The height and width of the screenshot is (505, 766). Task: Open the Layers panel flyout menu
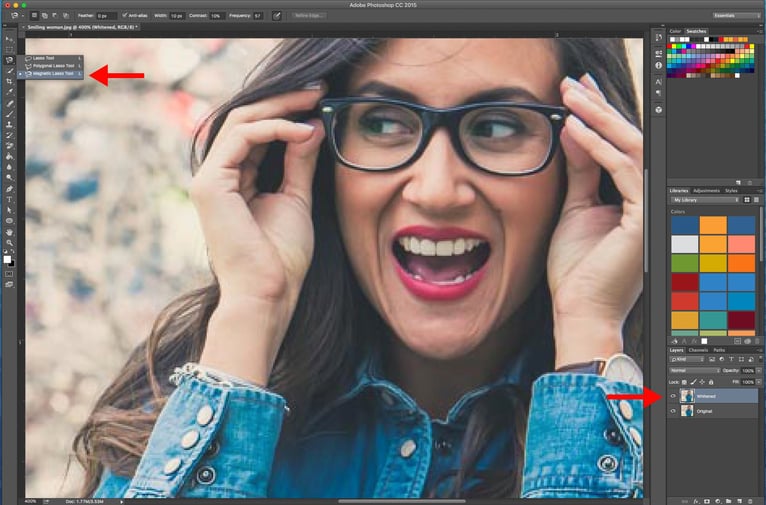click(x=760, y=350)
